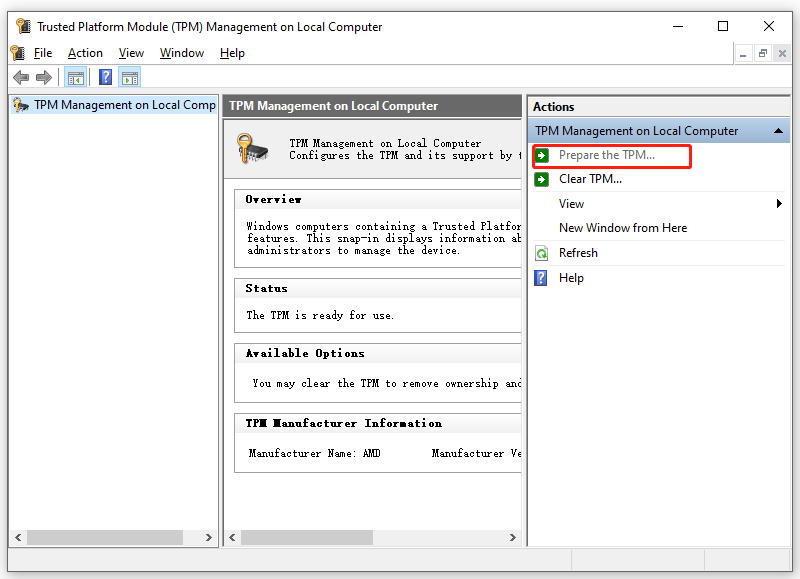Screen dimensions: 800x579
Task: Open the Action menu
Action: coord(85,53)
